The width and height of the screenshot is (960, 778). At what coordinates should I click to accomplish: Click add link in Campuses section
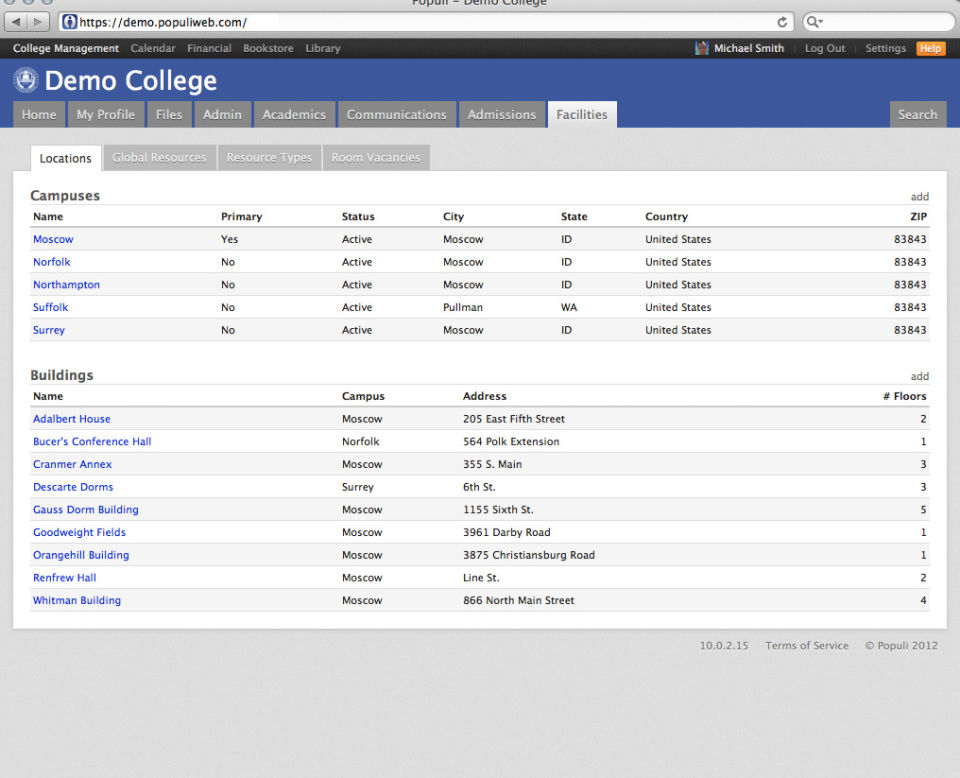click(920, 196)
